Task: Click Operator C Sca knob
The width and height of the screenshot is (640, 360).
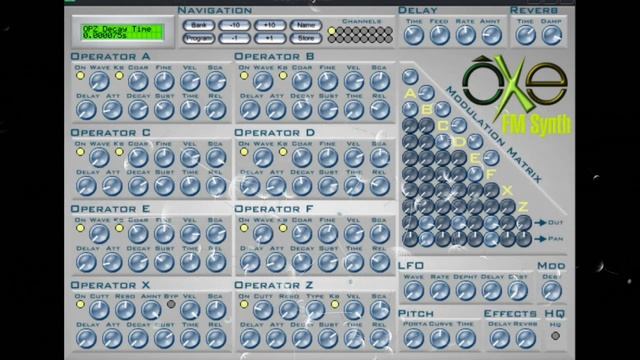Action: [x=216, y=158]
